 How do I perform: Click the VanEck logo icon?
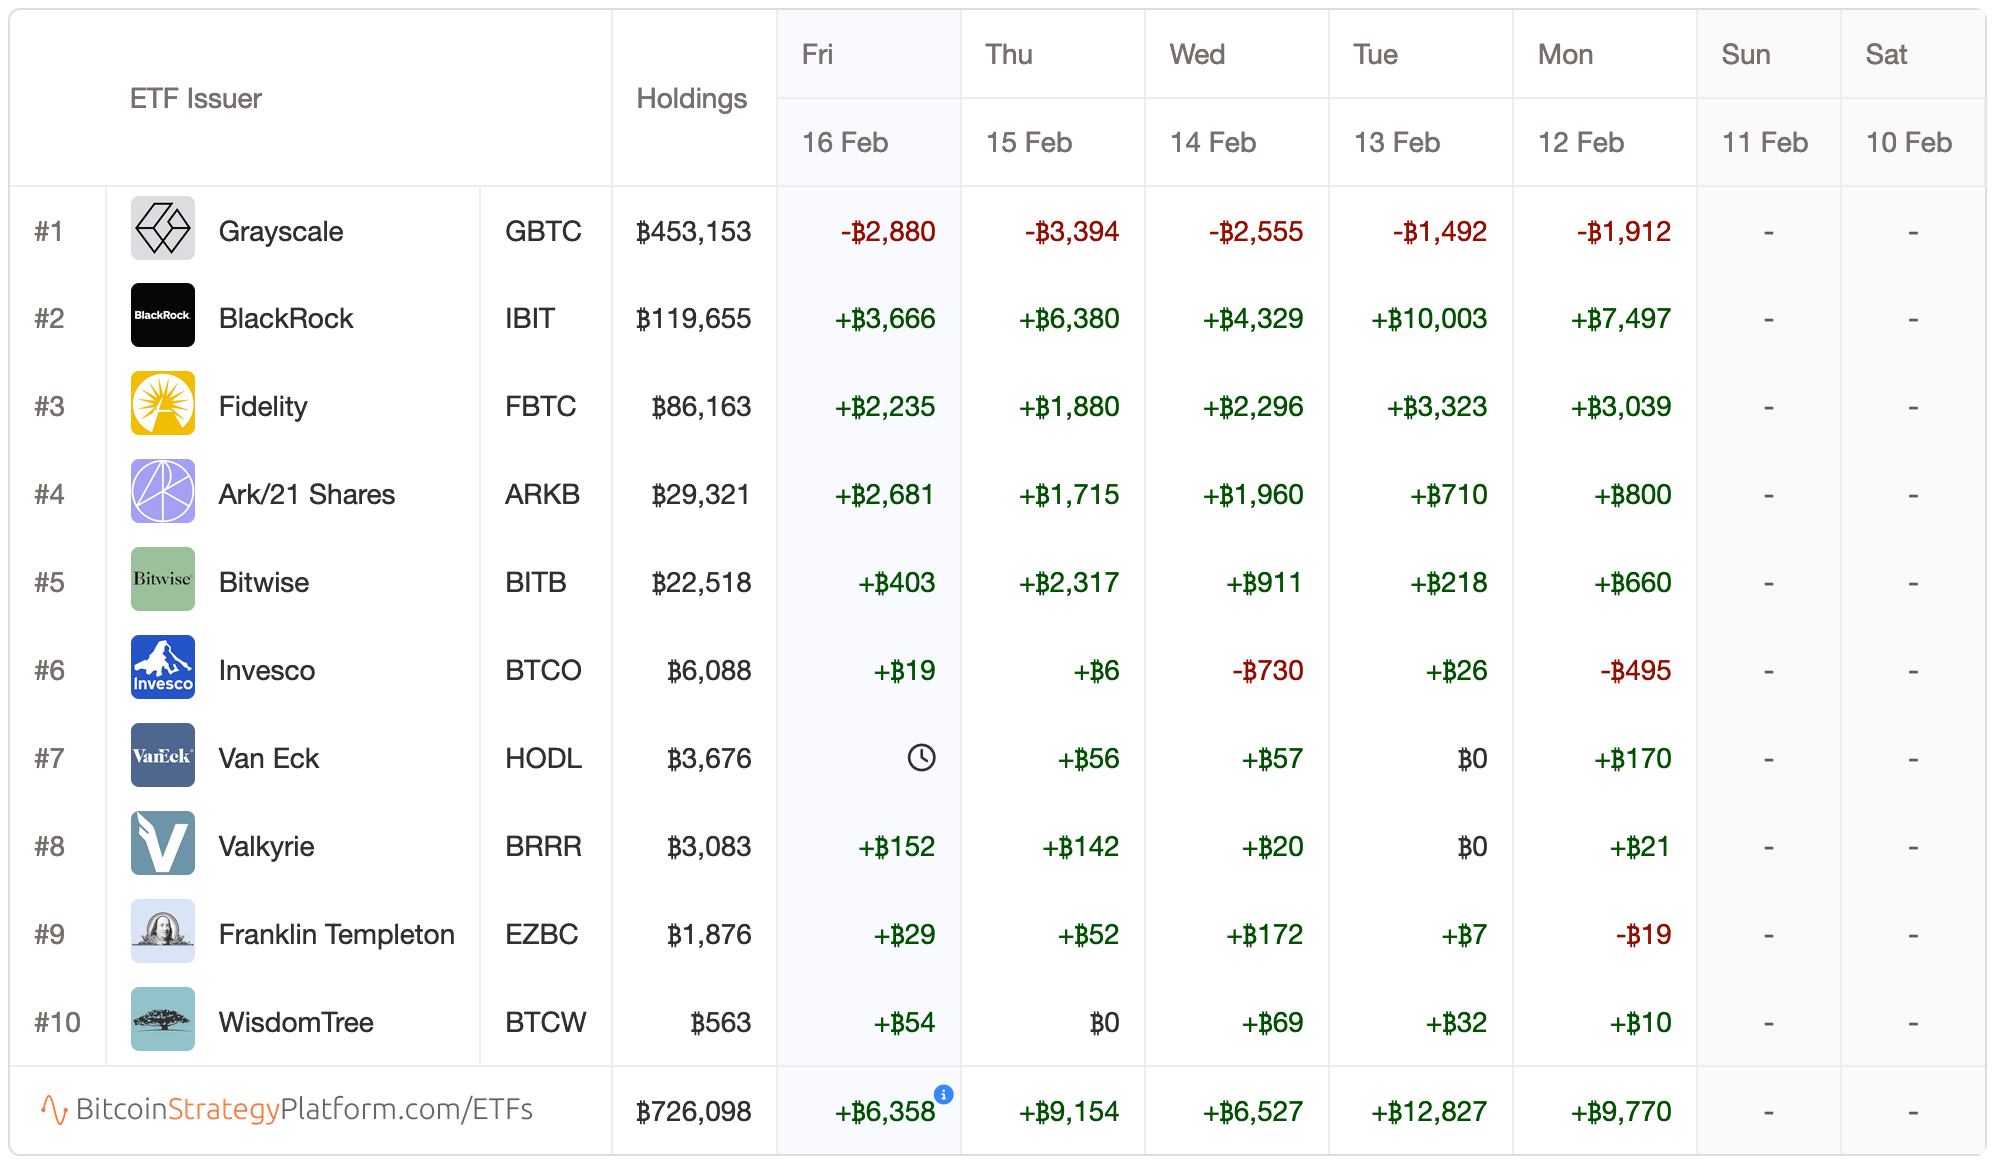coord(163,755)
